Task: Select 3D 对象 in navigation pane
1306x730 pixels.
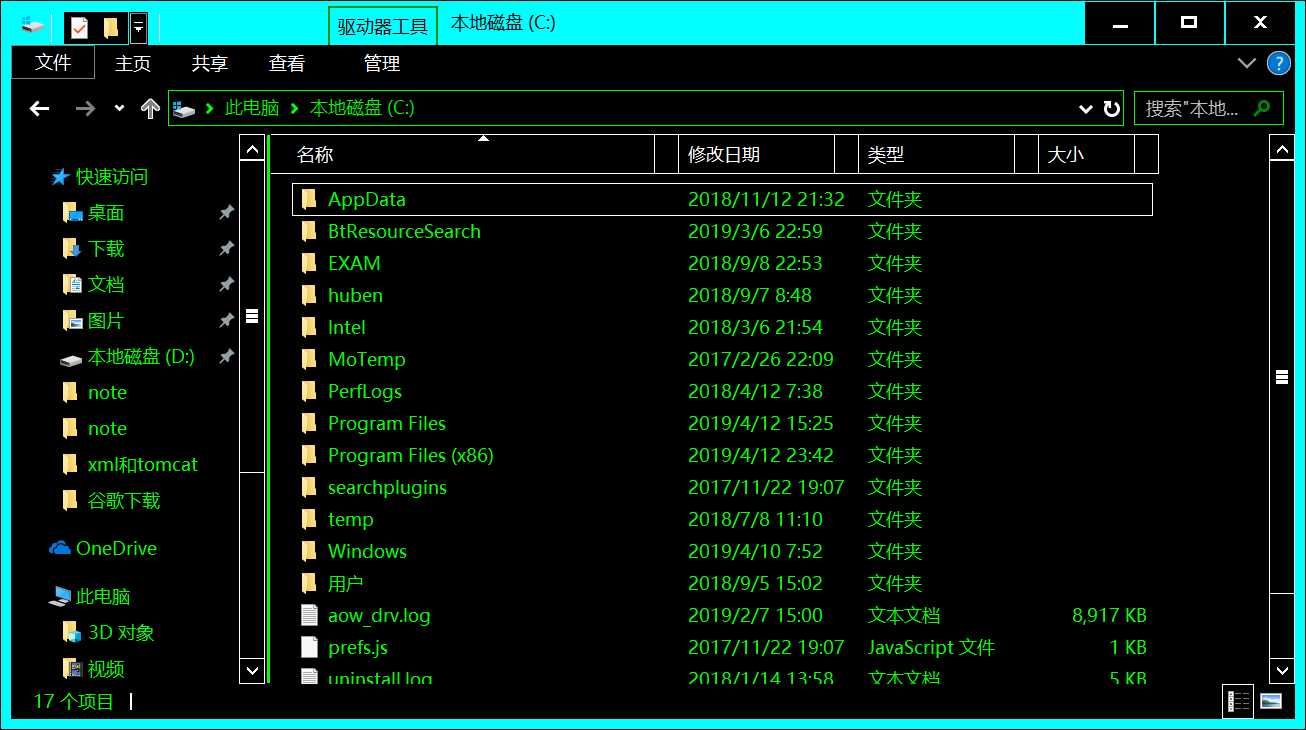Action: tap(108, 633)
